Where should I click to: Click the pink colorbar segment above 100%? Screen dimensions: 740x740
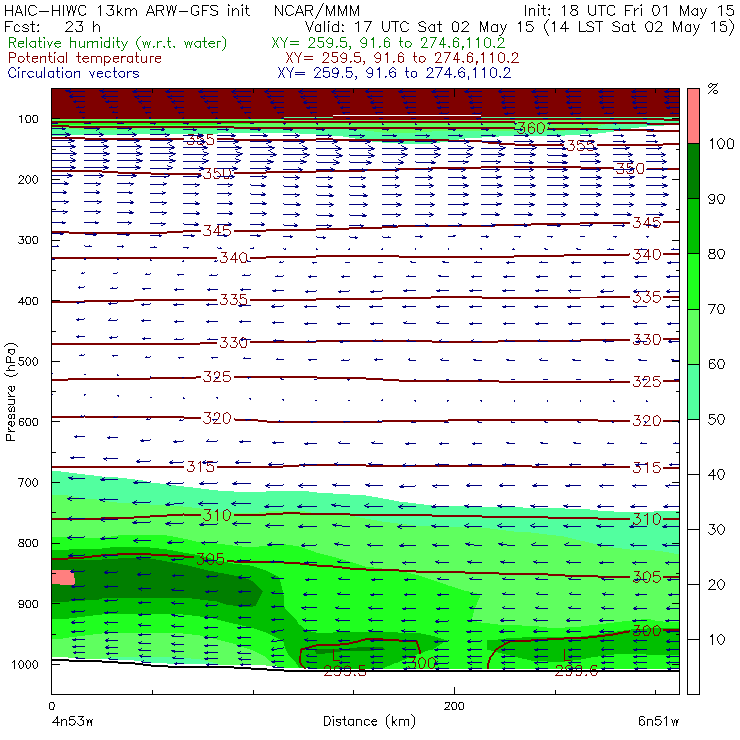693,116
